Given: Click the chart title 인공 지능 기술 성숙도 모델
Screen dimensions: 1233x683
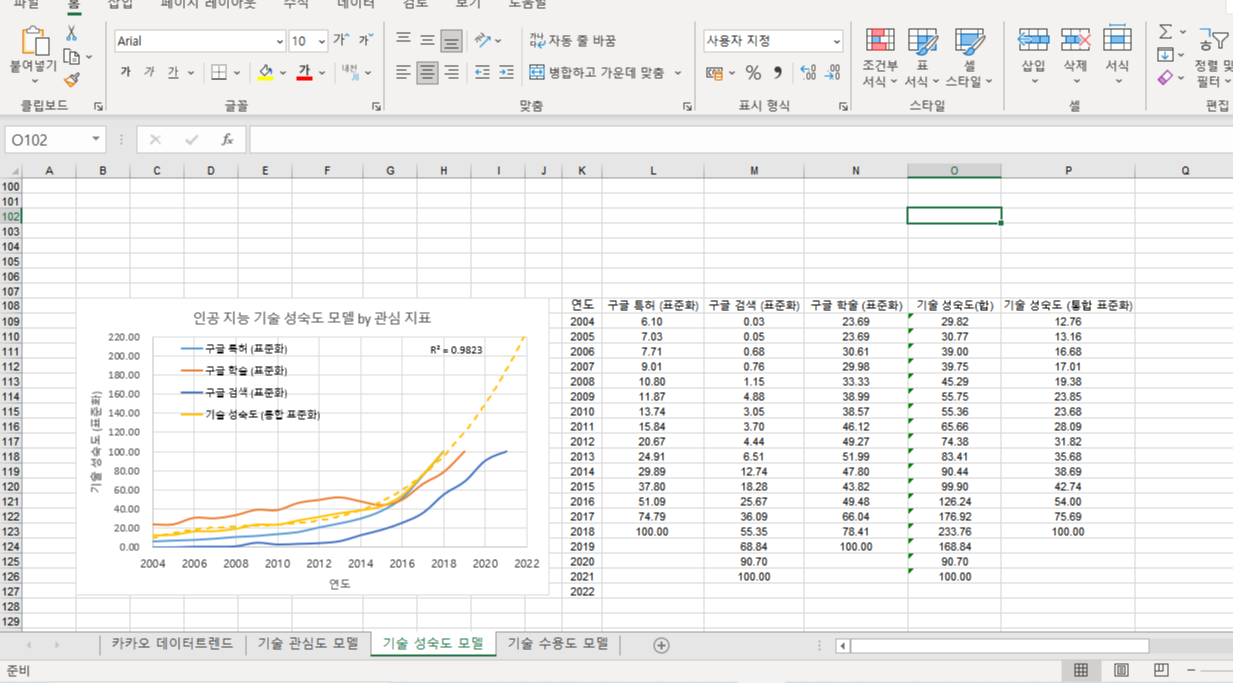Looking at the screenshot, I should click(x=312, y=318).
